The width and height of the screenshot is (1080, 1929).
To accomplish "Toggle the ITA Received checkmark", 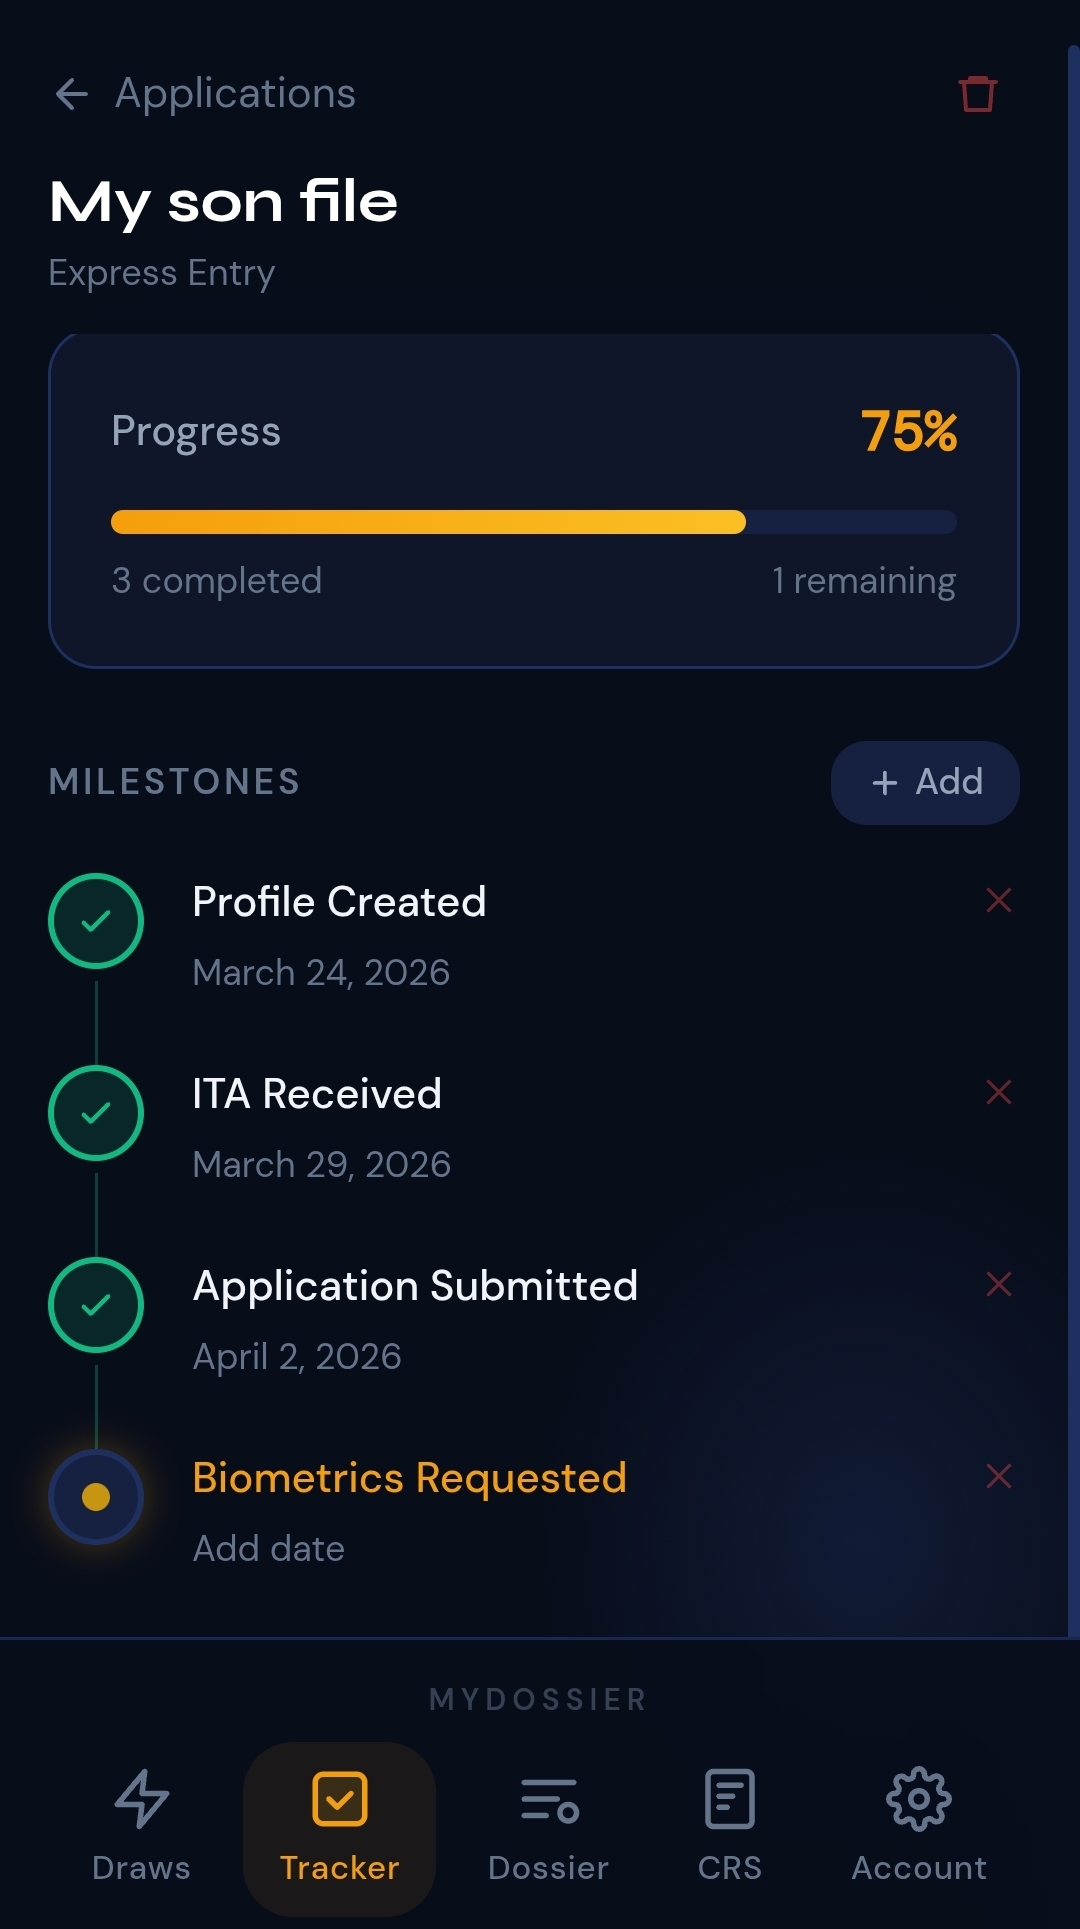I will (96, 1113).
